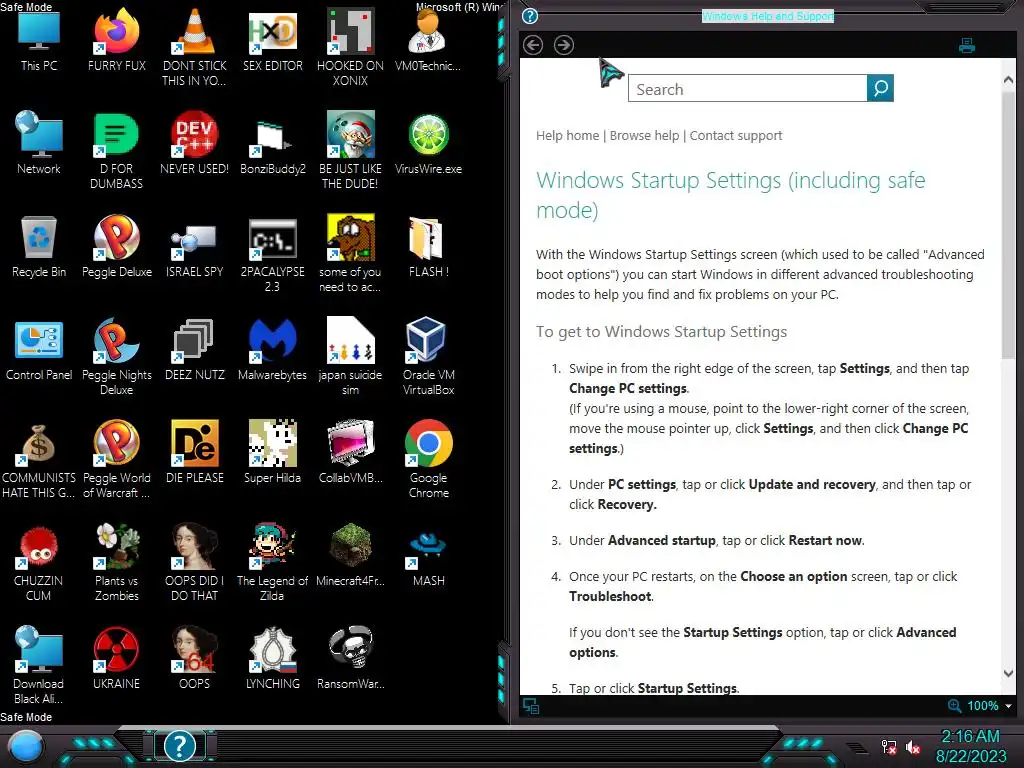Launch Google Chrome from the desktop
This screenshot has width=1024, height=768.
click(x=428, y=459)
